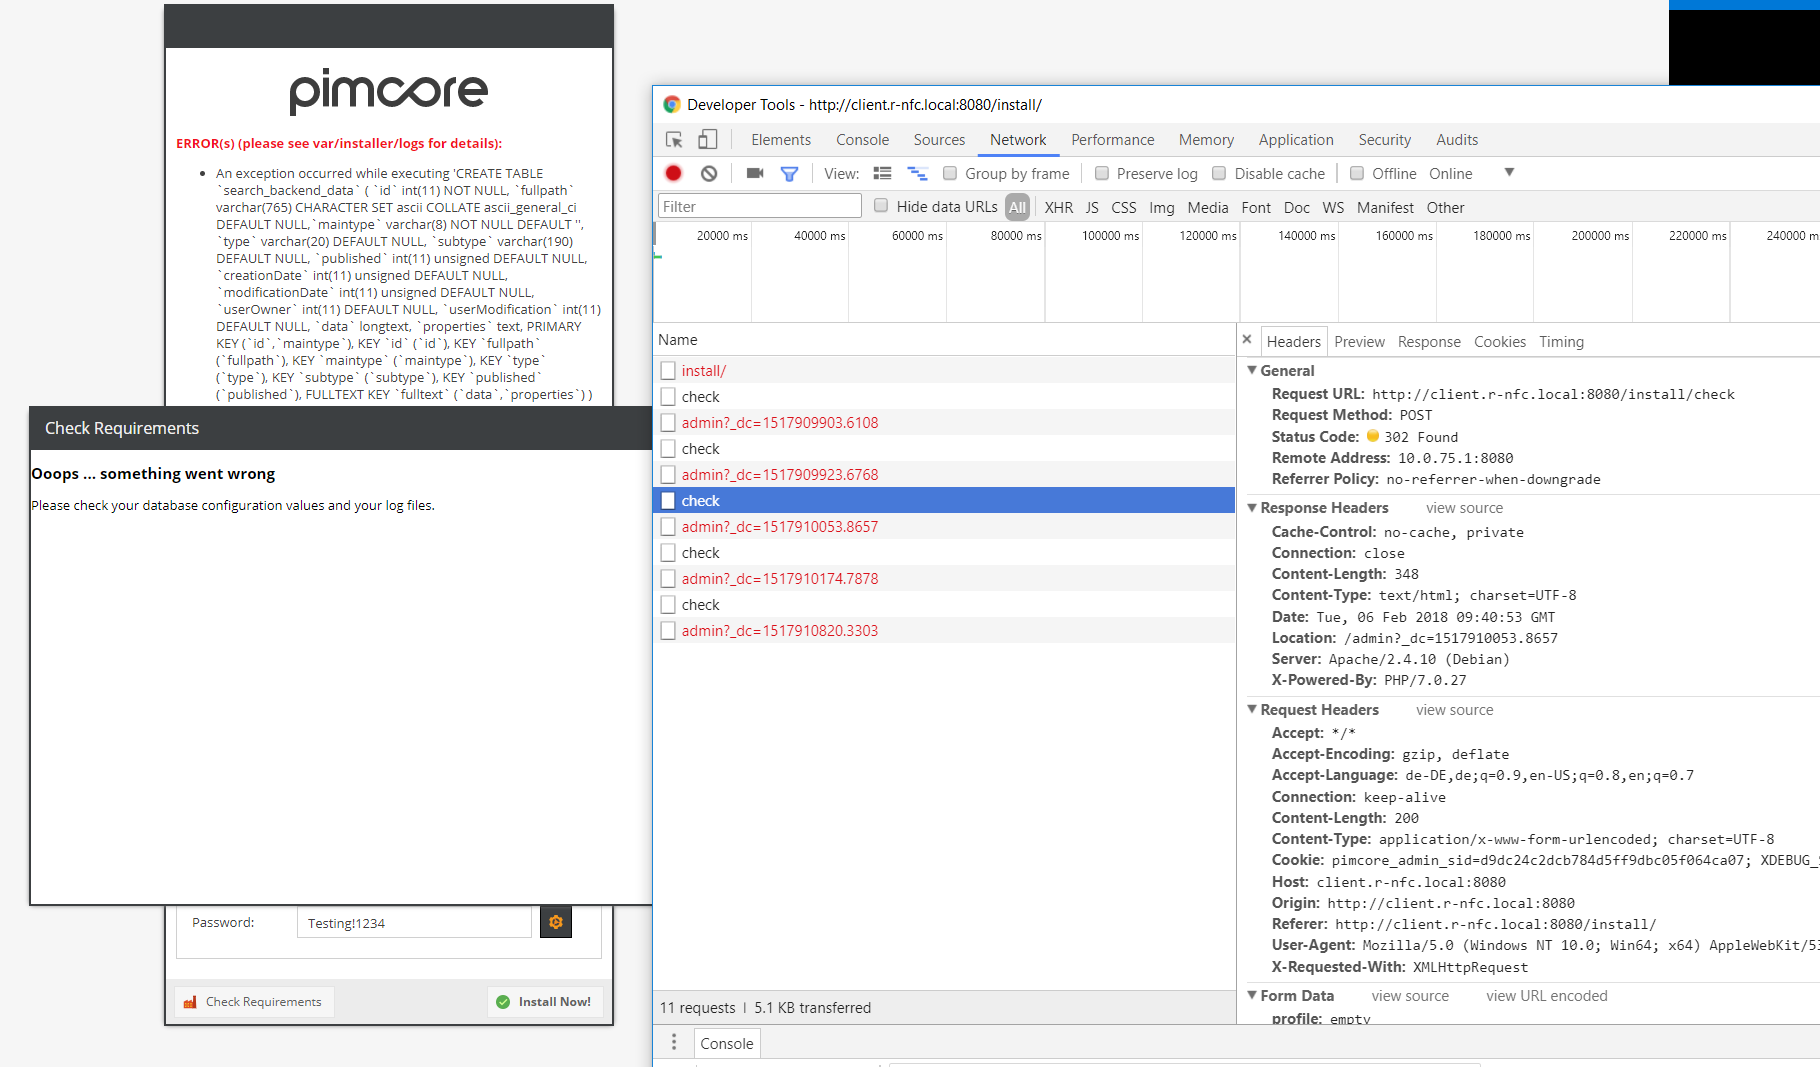This screenshot has height=1067, width=1820.
Task: Open the DevTools drawer options menu
Action: 674,1042
